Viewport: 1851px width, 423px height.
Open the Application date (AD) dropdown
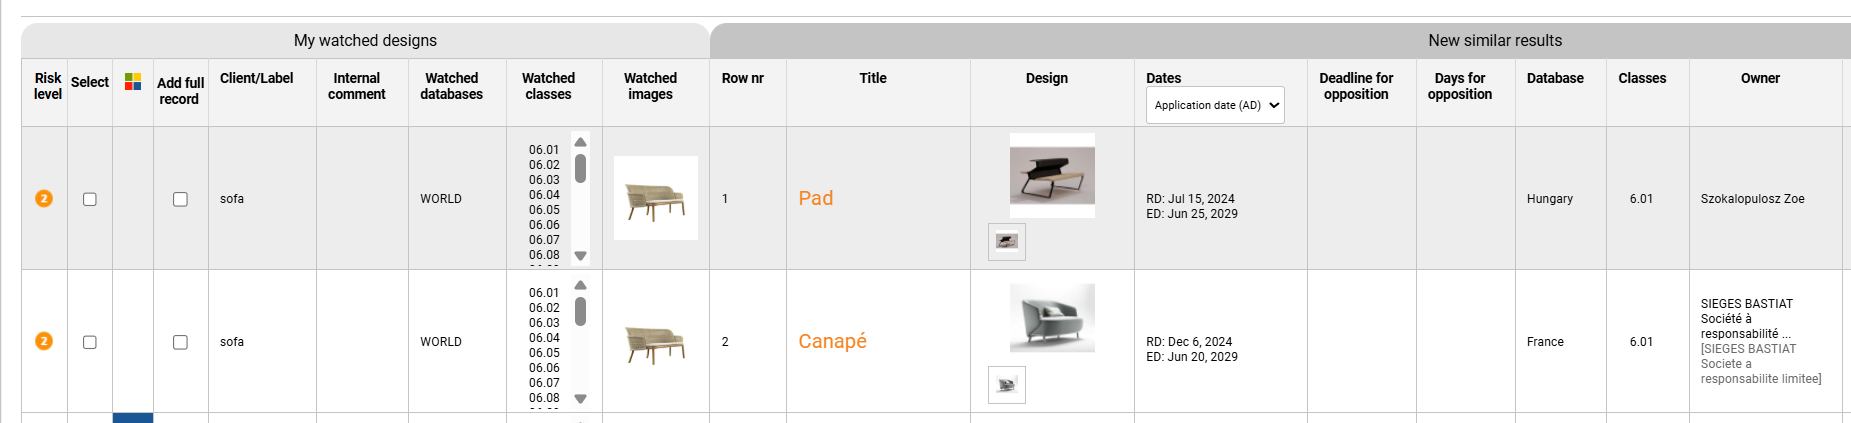click(1215, 105)
